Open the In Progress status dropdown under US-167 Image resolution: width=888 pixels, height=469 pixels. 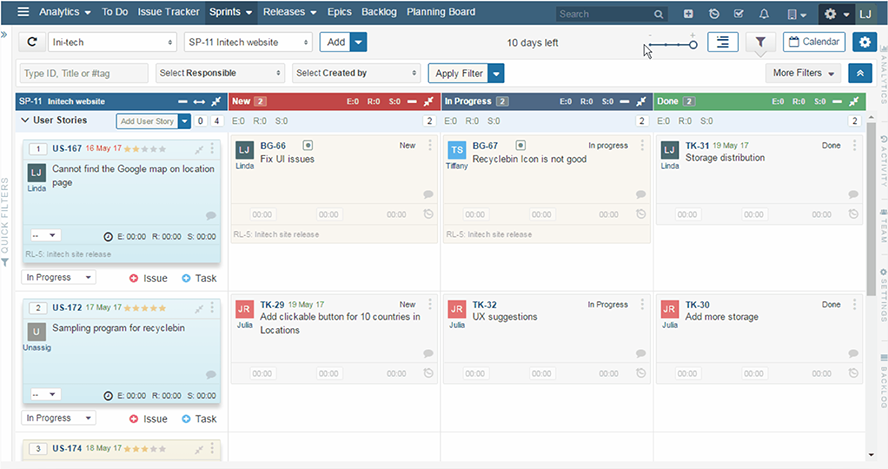coord(59,277)
